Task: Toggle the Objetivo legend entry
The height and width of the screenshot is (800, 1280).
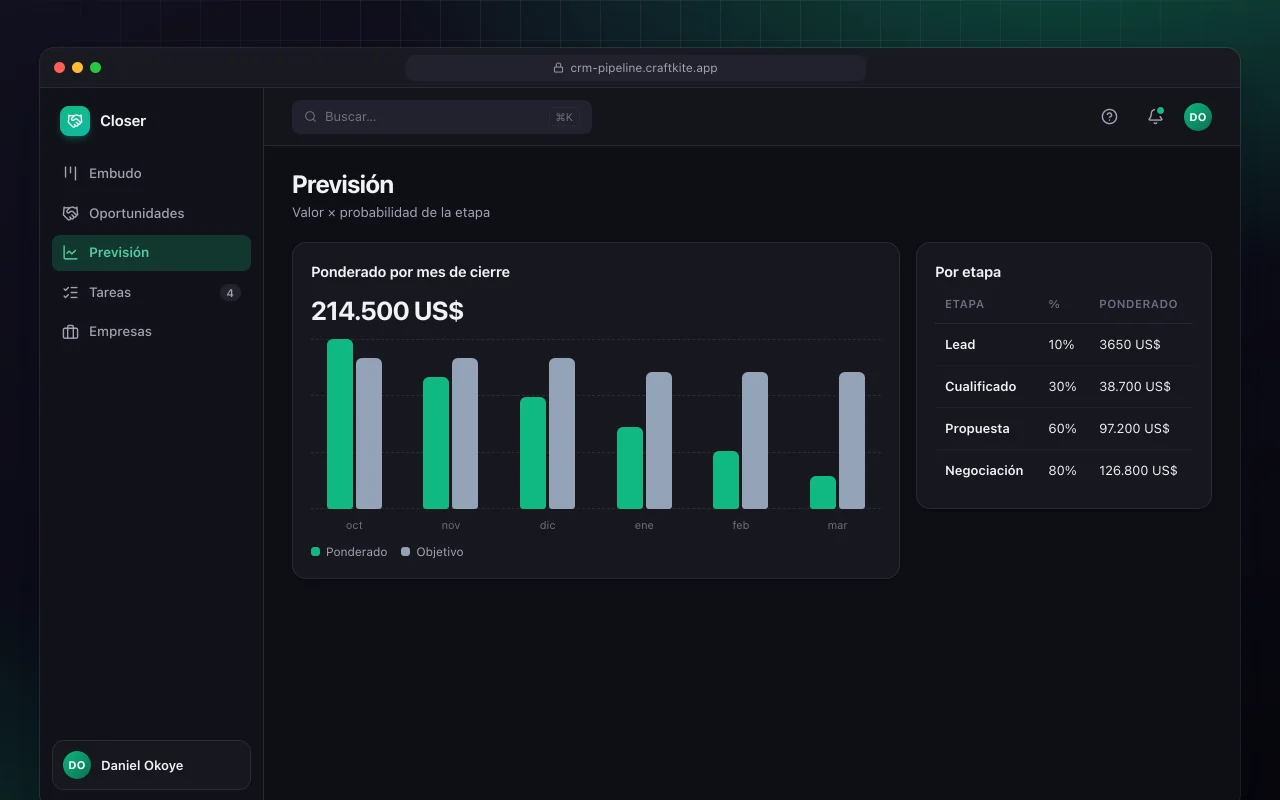Action: click(432, 552)
